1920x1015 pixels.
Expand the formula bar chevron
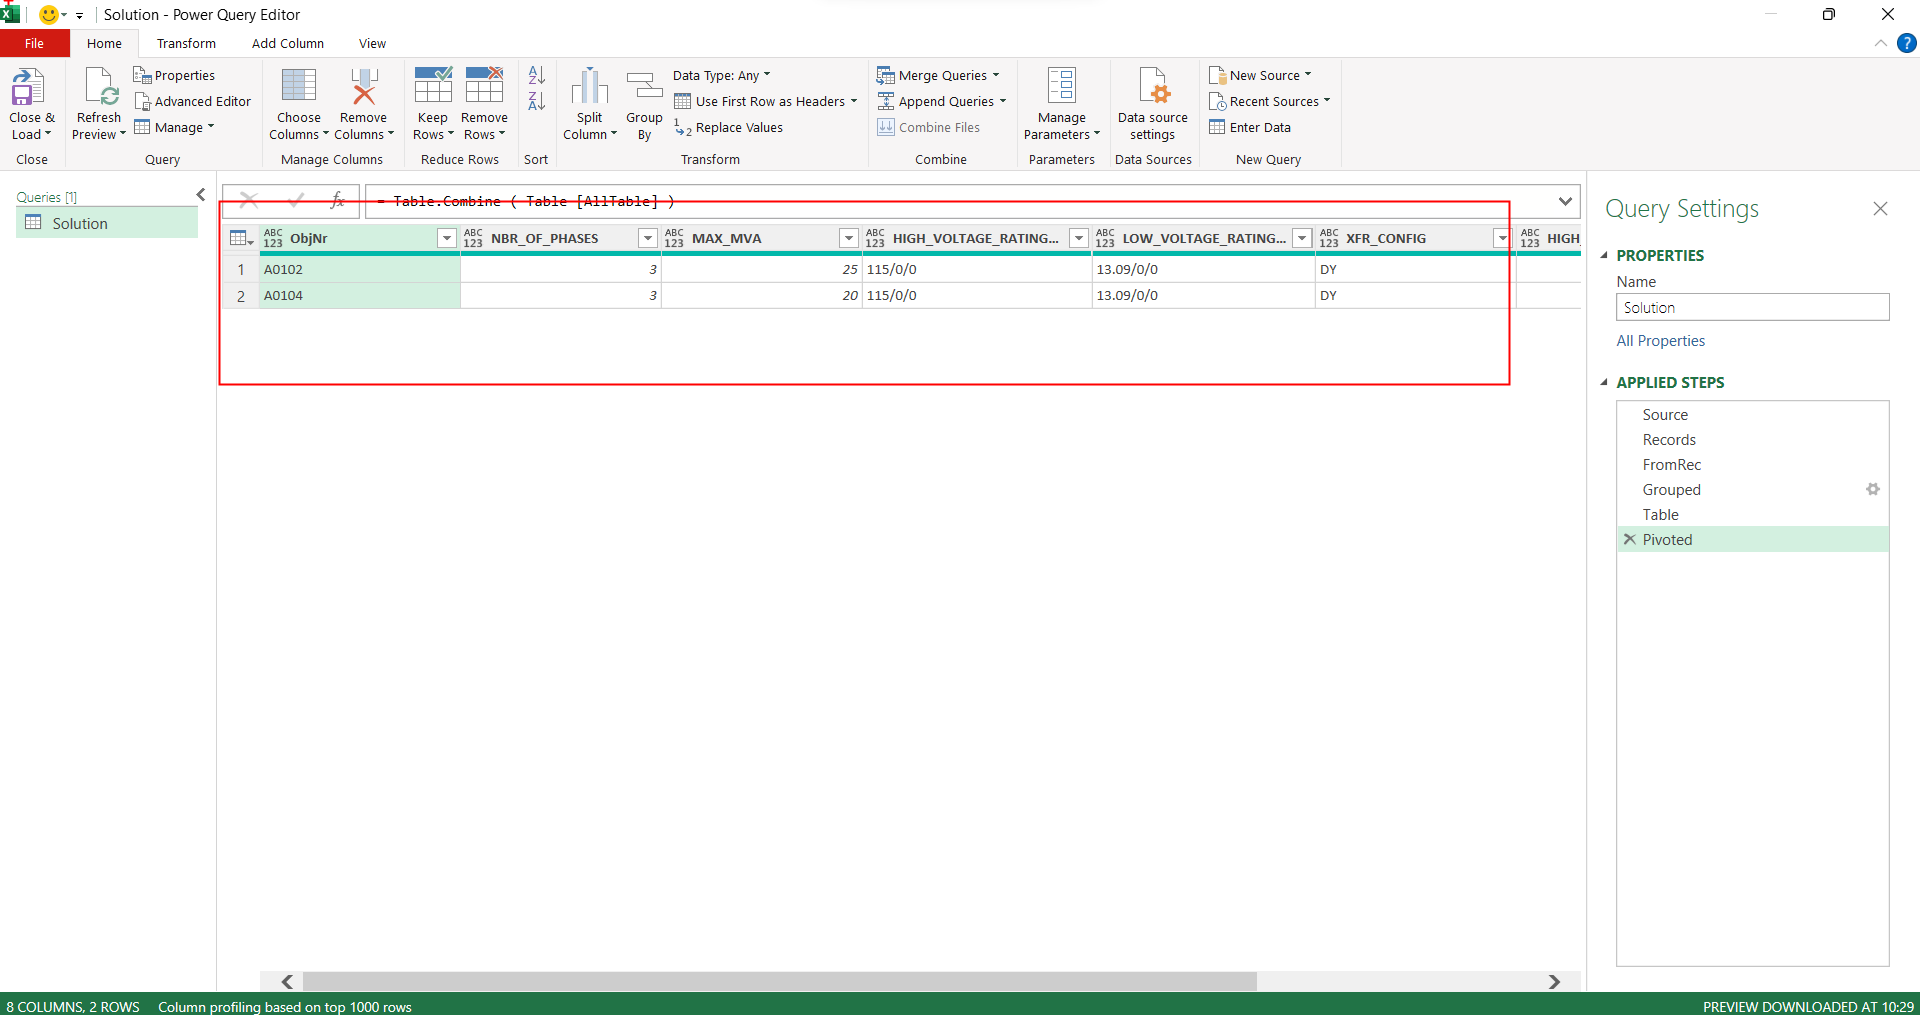click(x=1565, y=201)
